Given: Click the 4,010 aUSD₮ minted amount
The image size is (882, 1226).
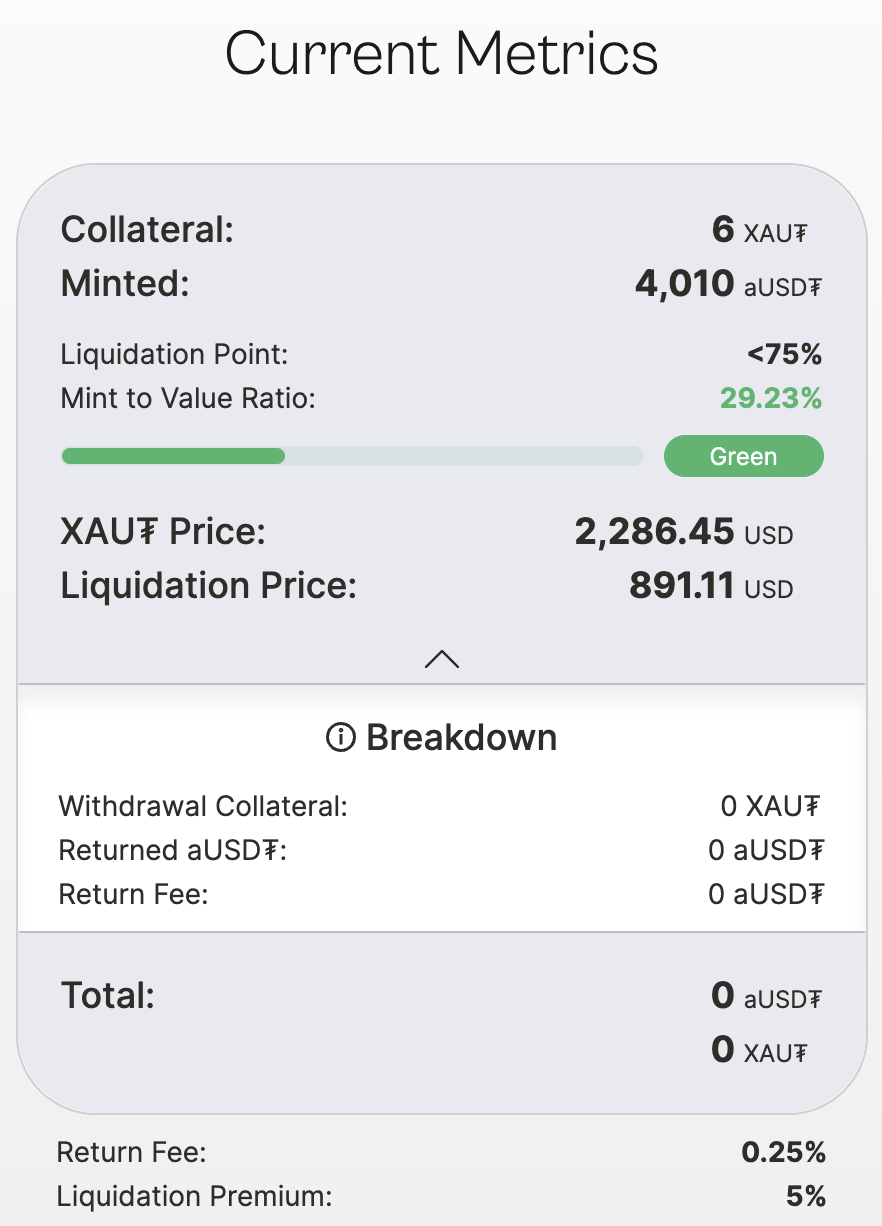Looking at the screenshot, I should pyautogui.click(x=728, y=285).
